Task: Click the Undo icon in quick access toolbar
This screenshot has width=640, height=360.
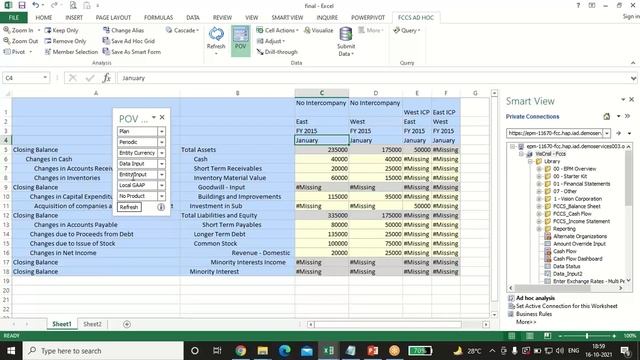Action: [x=36, y=5]
